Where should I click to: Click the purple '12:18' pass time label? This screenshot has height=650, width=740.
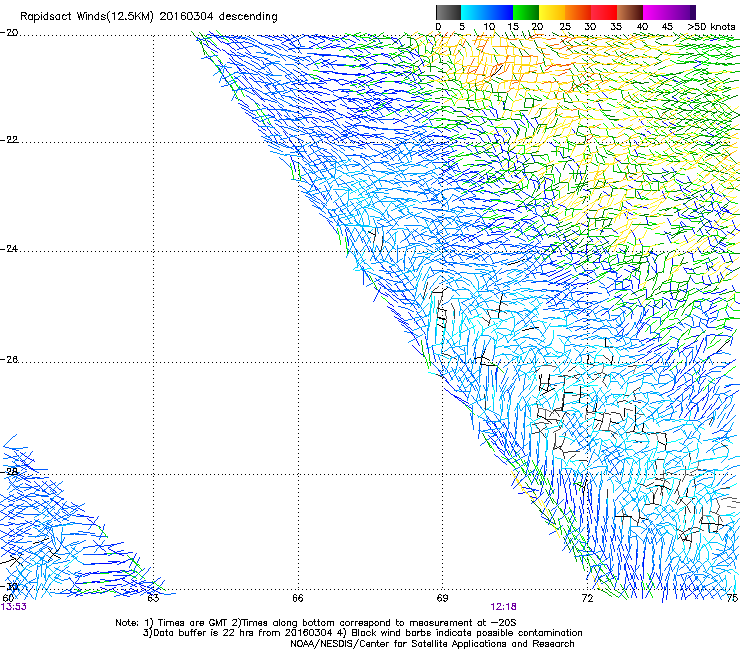503,607
